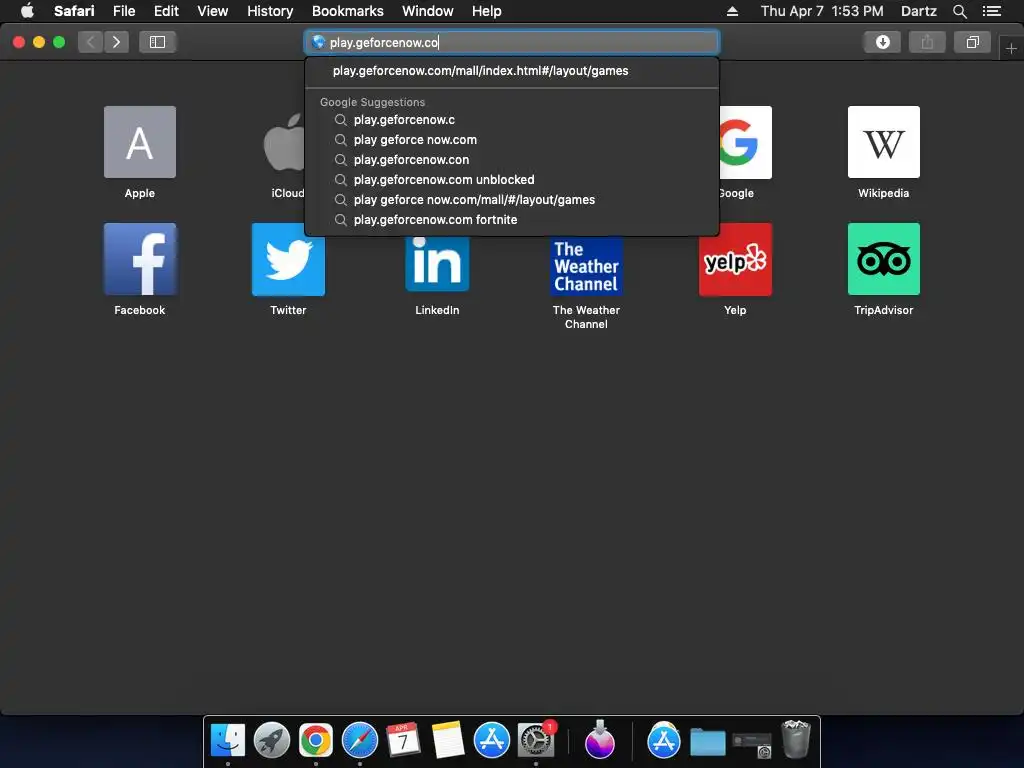Open The Weather Channel favorites tile
Screen dimensions: 1024x768
[x=586, y=266]
